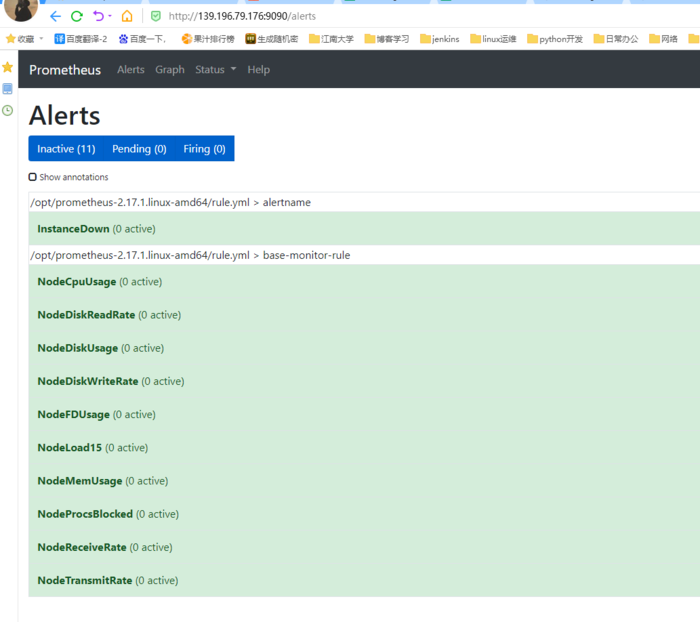Viewport: 700px width, 622px height.
Task: Toggle the Pending (0) filter
Action: 139,149
